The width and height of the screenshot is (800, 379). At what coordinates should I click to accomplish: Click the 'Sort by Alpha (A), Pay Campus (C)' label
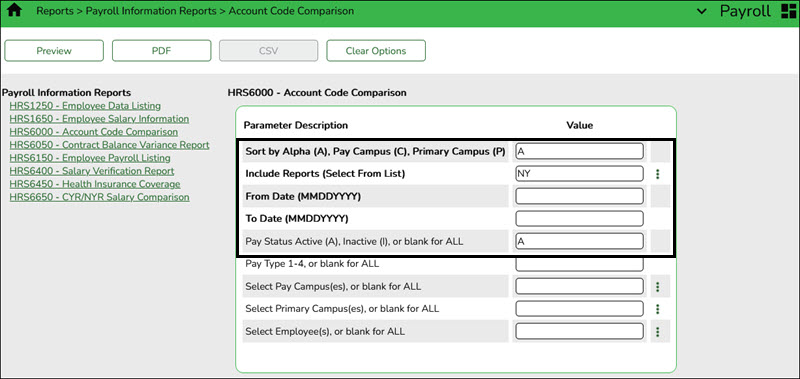click(376, 151)
